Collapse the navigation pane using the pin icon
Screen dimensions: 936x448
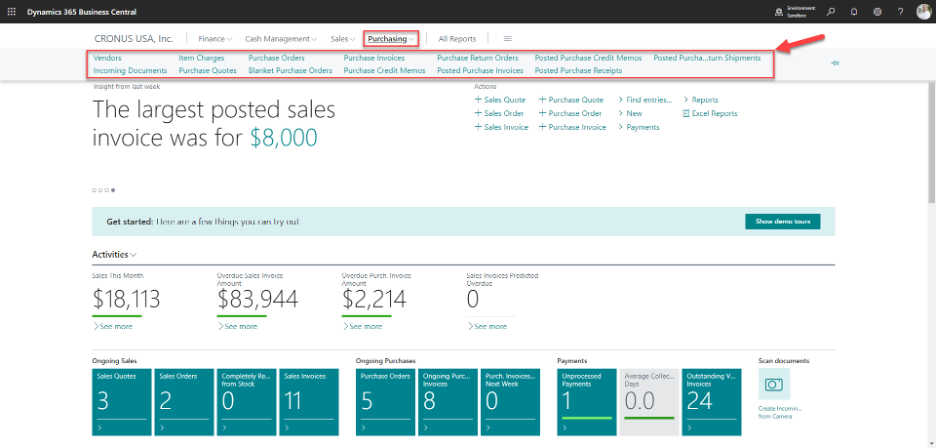pos(835,63)
